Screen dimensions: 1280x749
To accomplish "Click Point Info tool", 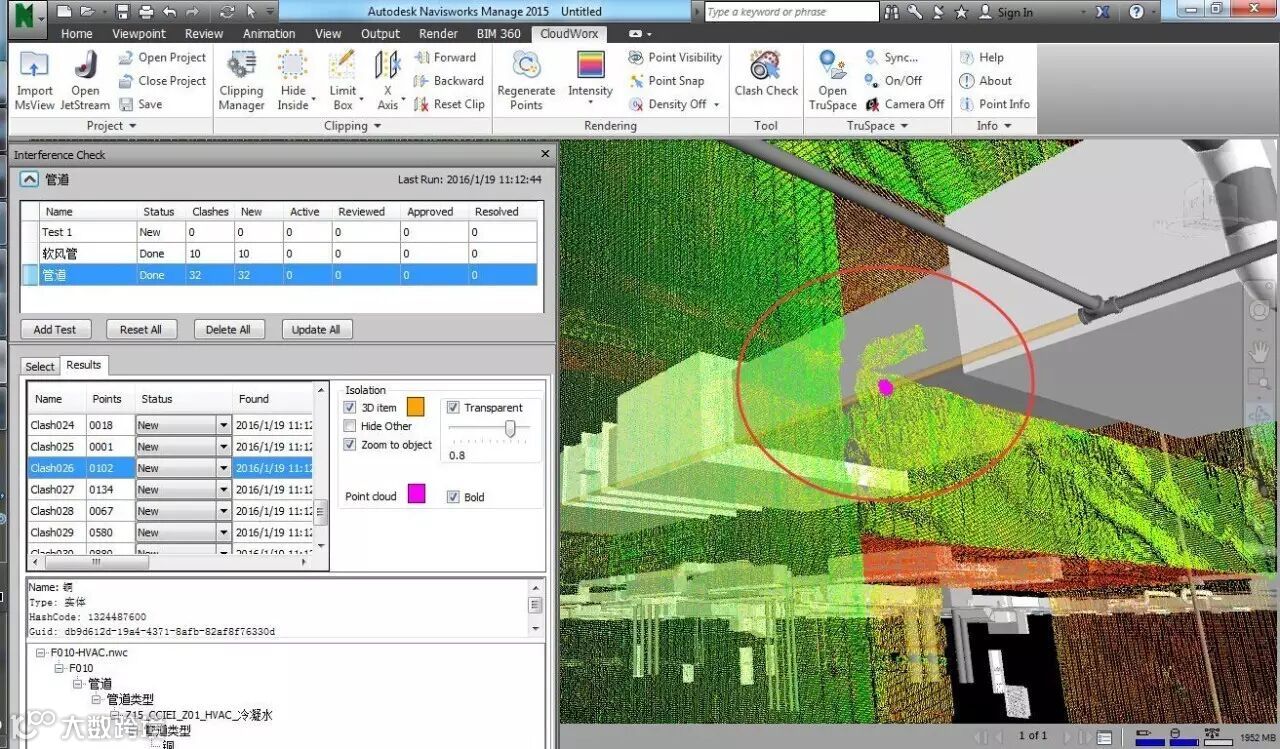I will click(994, 104).
